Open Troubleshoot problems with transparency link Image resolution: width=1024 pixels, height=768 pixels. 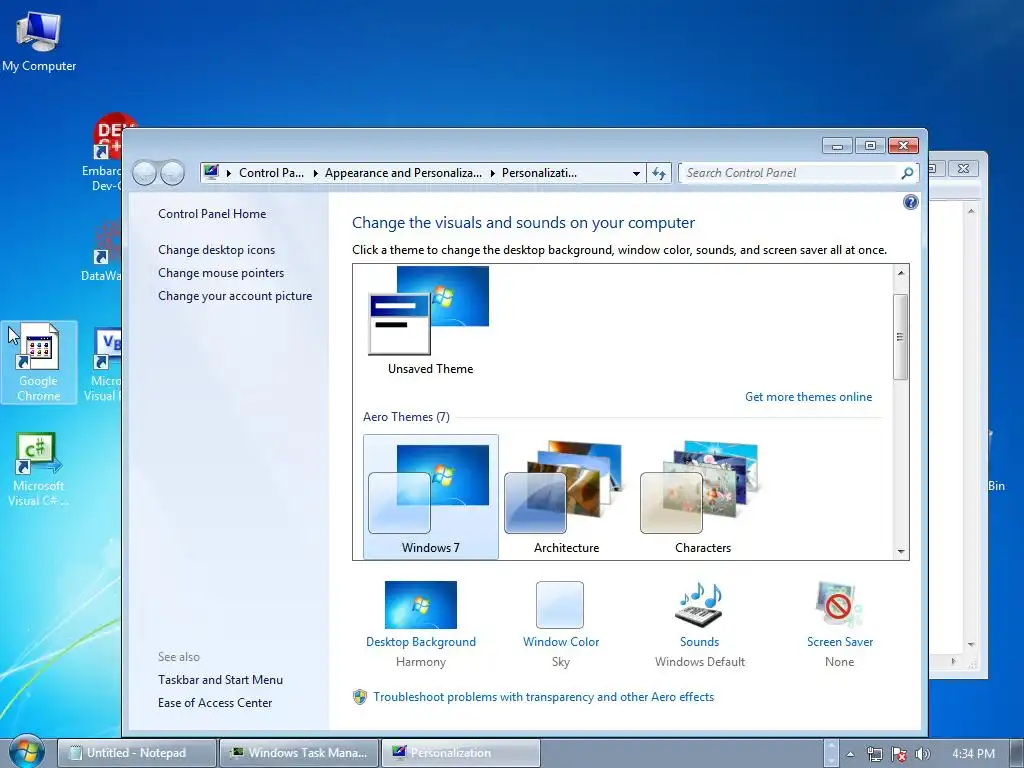543,697
